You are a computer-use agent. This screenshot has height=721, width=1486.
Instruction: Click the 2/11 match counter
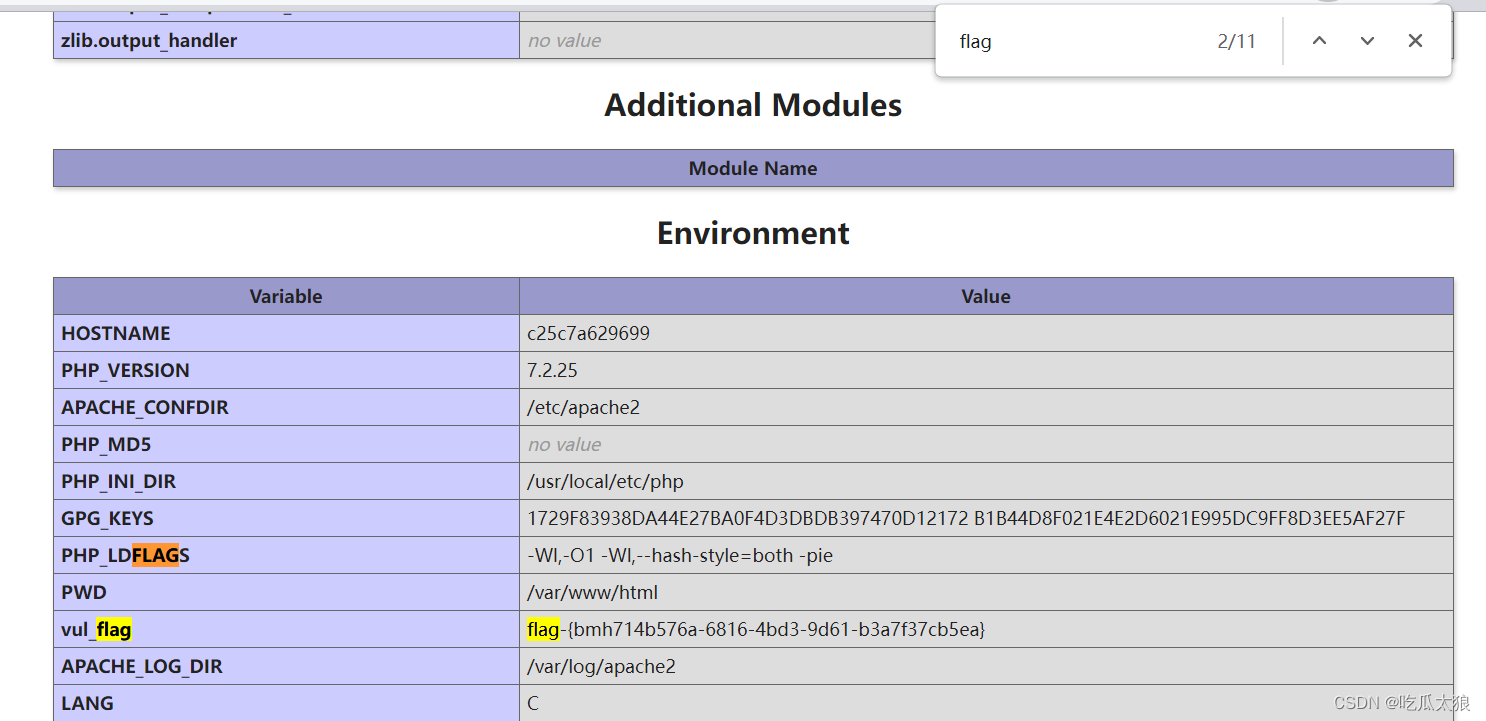1236,41
